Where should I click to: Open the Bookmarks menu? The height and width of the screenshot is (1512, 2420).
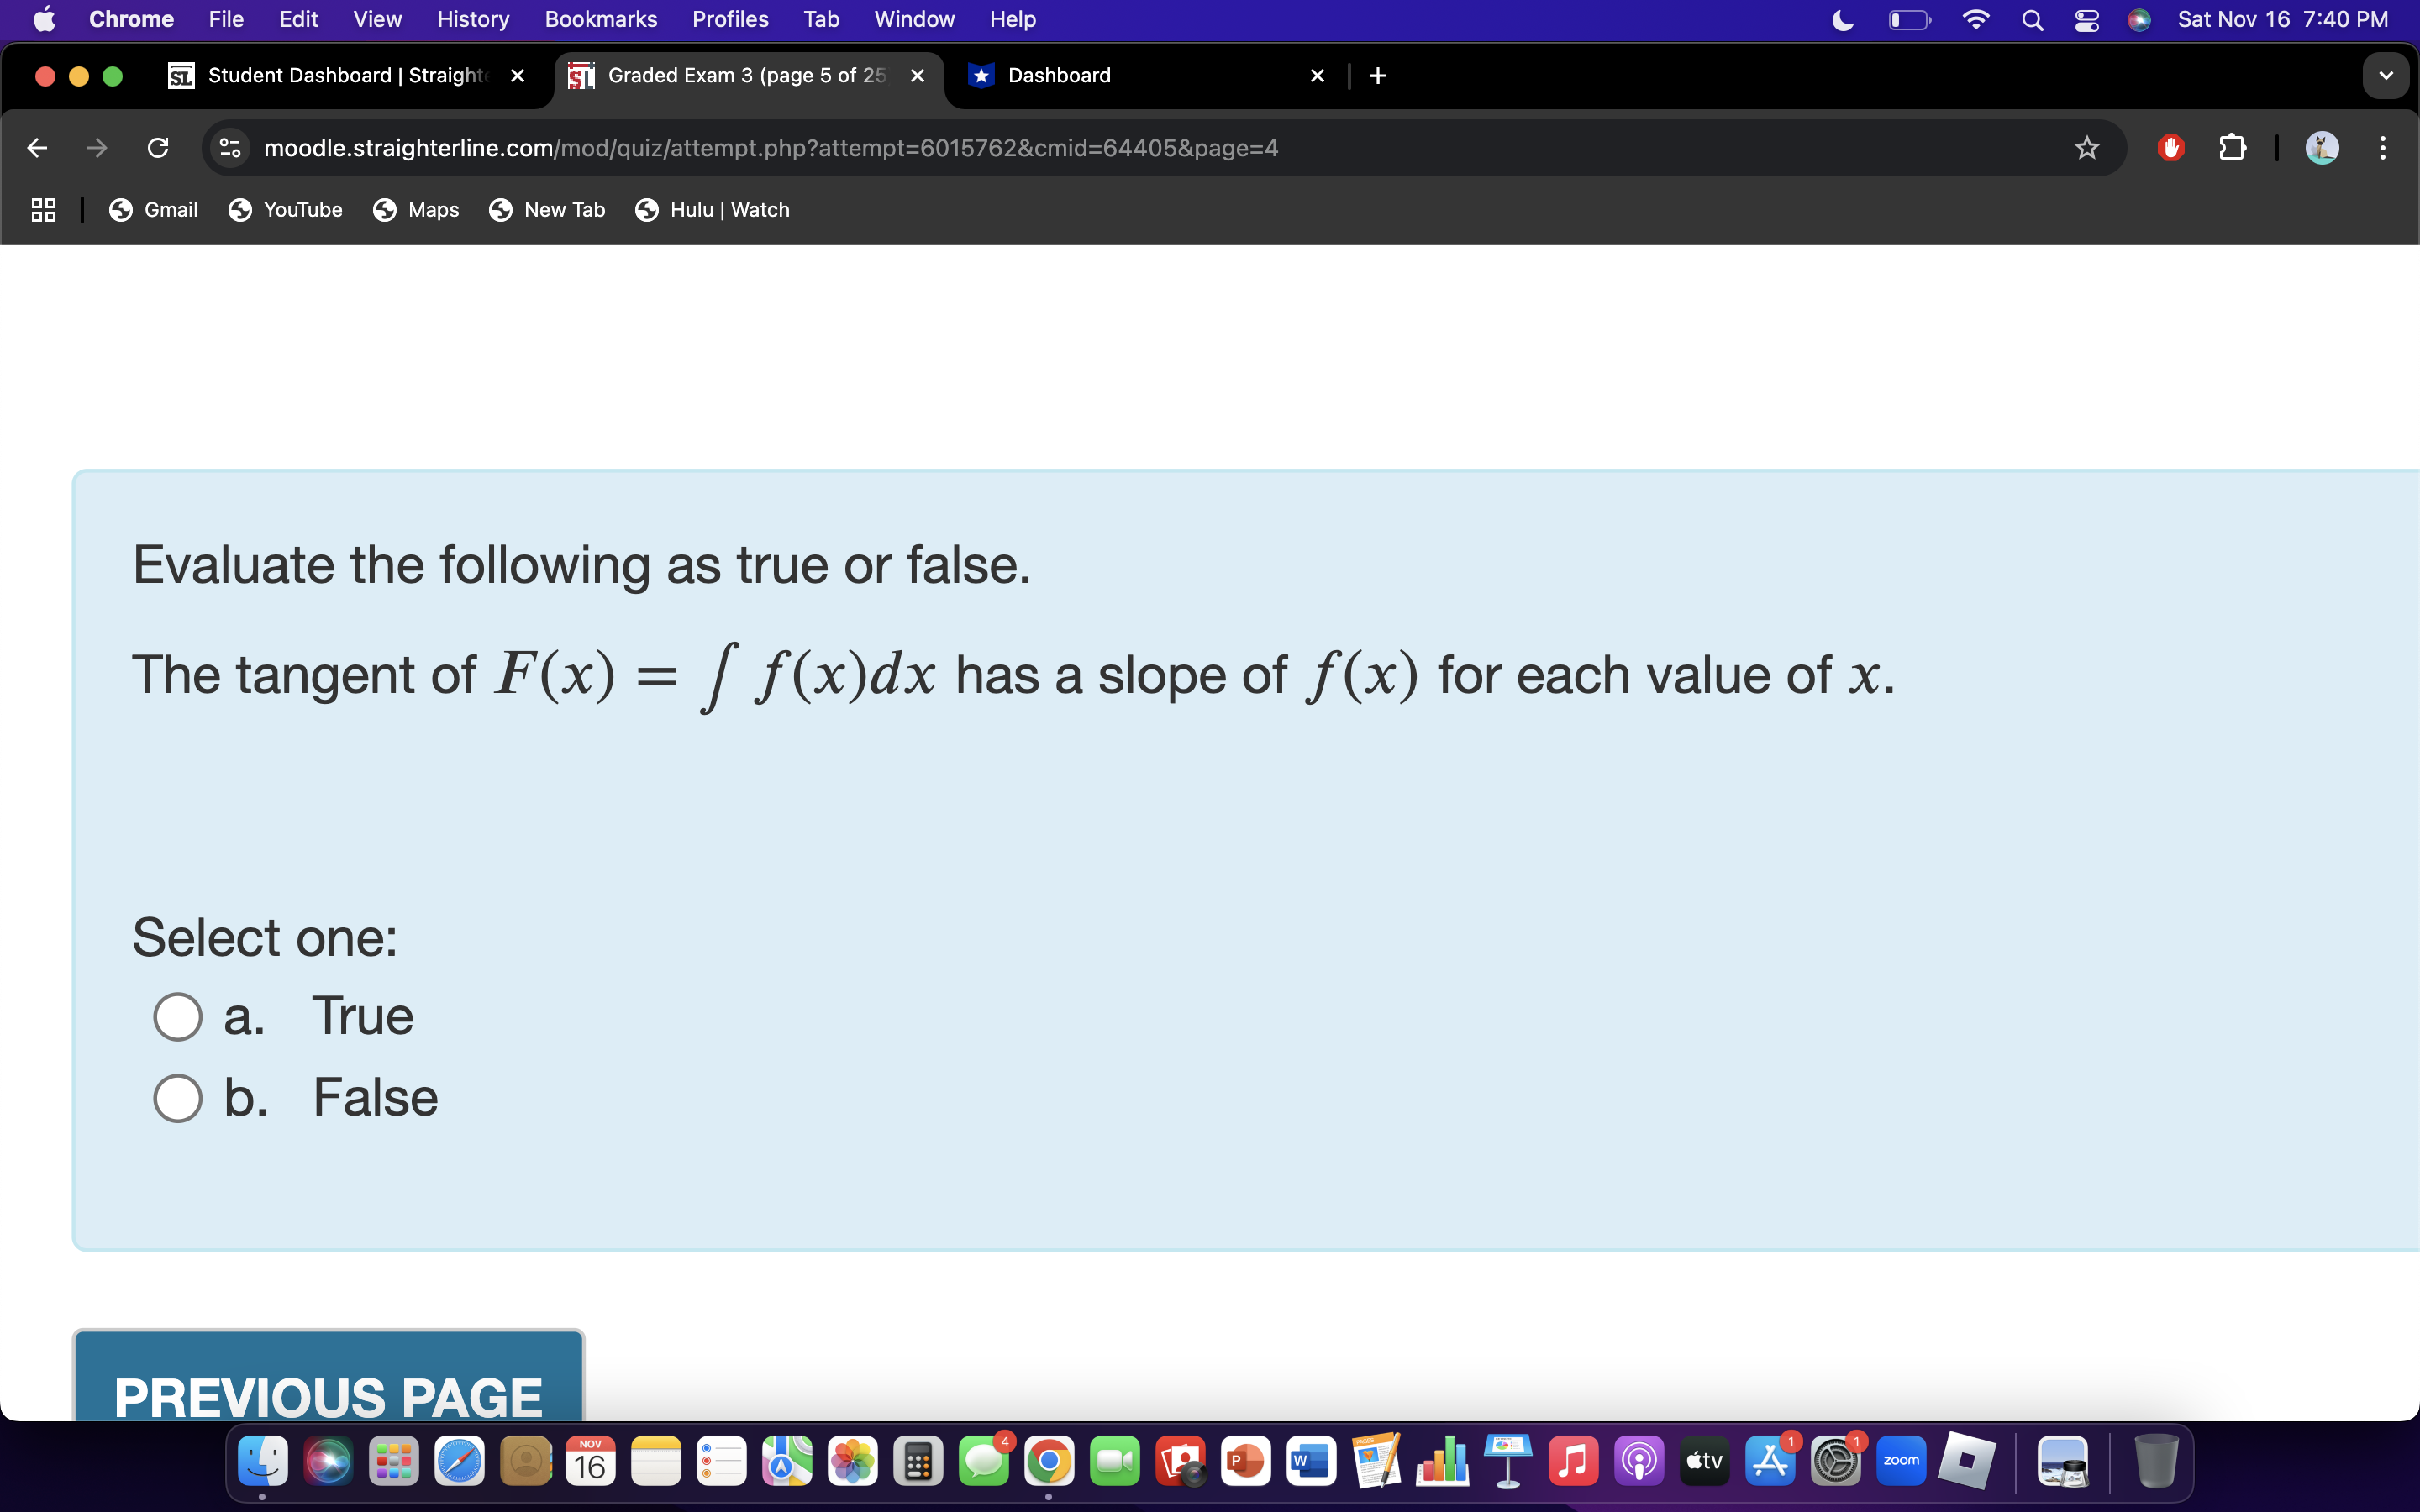click(x=600, y=20)
